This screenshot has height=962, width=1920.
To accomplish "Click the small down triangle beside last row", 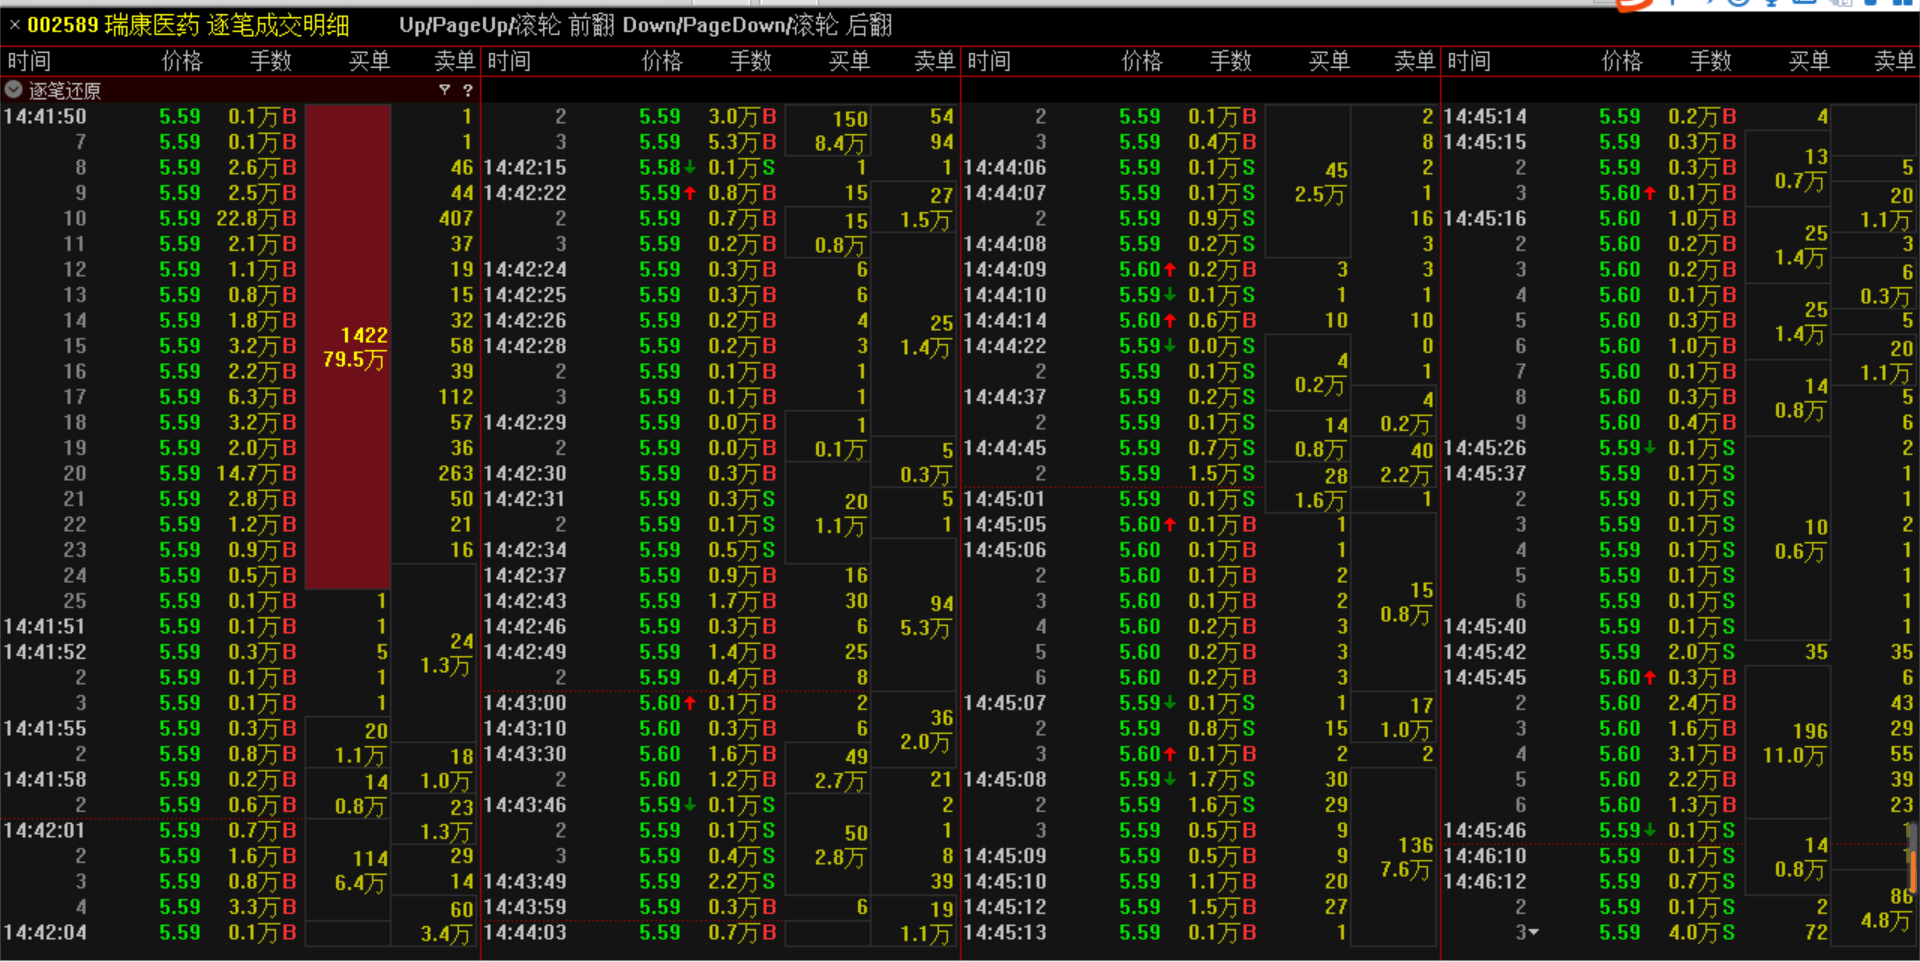I will coord(1534,932).
